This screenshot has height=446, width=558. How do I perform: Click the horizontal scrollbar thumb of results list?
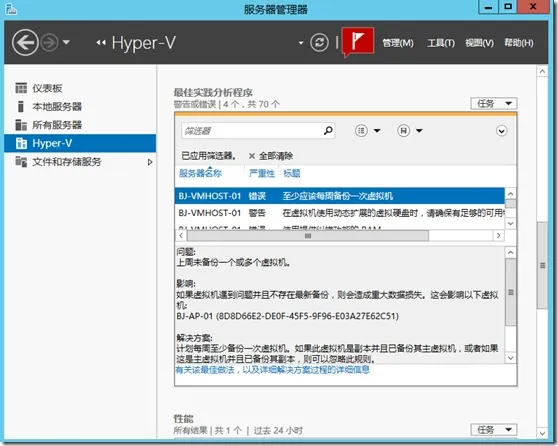(x=308, y=236)
